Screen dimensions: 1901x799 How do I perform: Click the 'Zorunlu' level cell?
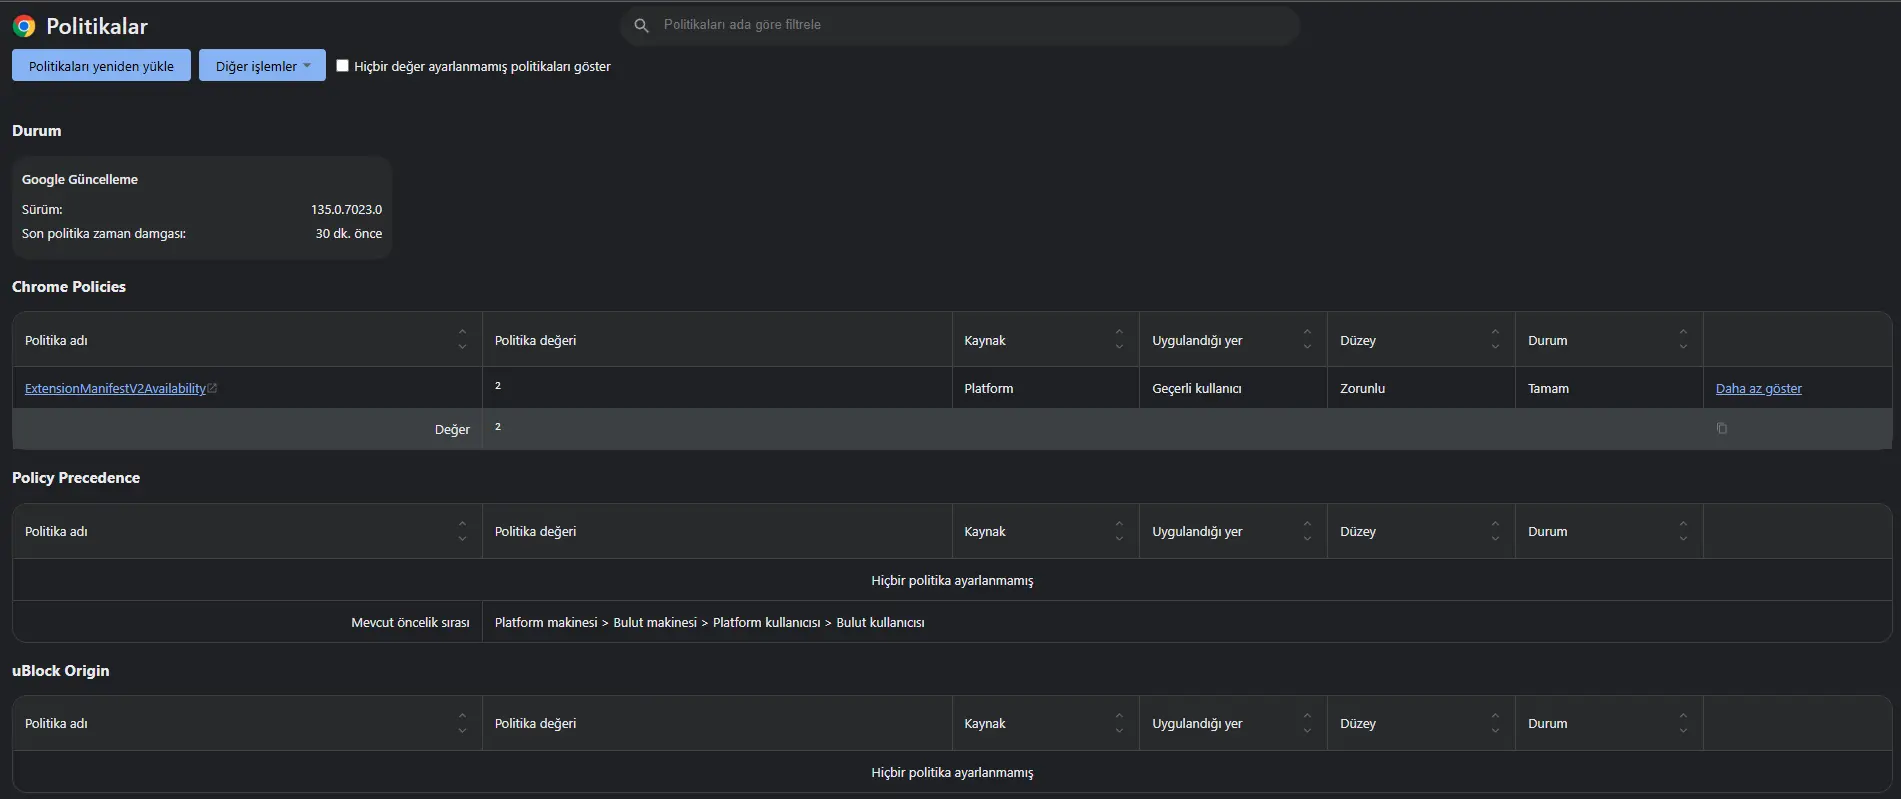point(1362,389)
